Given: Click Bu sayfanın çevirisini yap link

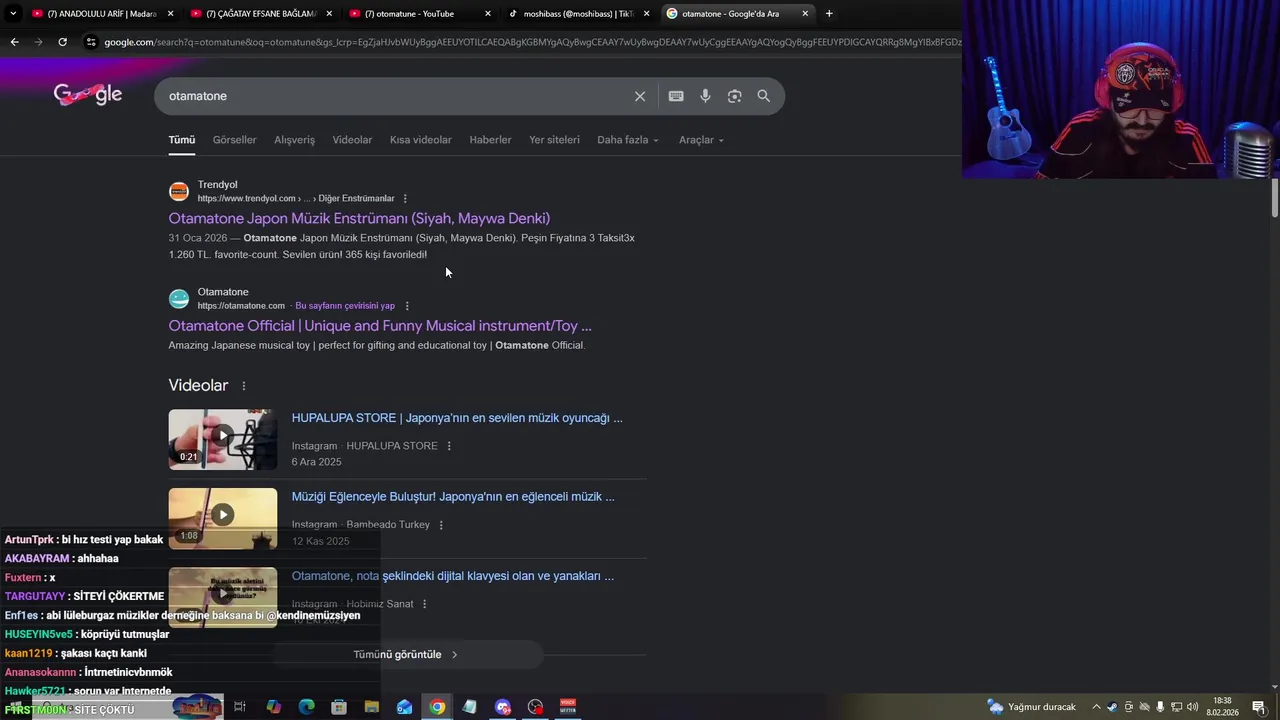Looking at the screenshot, I should [345, 306].
